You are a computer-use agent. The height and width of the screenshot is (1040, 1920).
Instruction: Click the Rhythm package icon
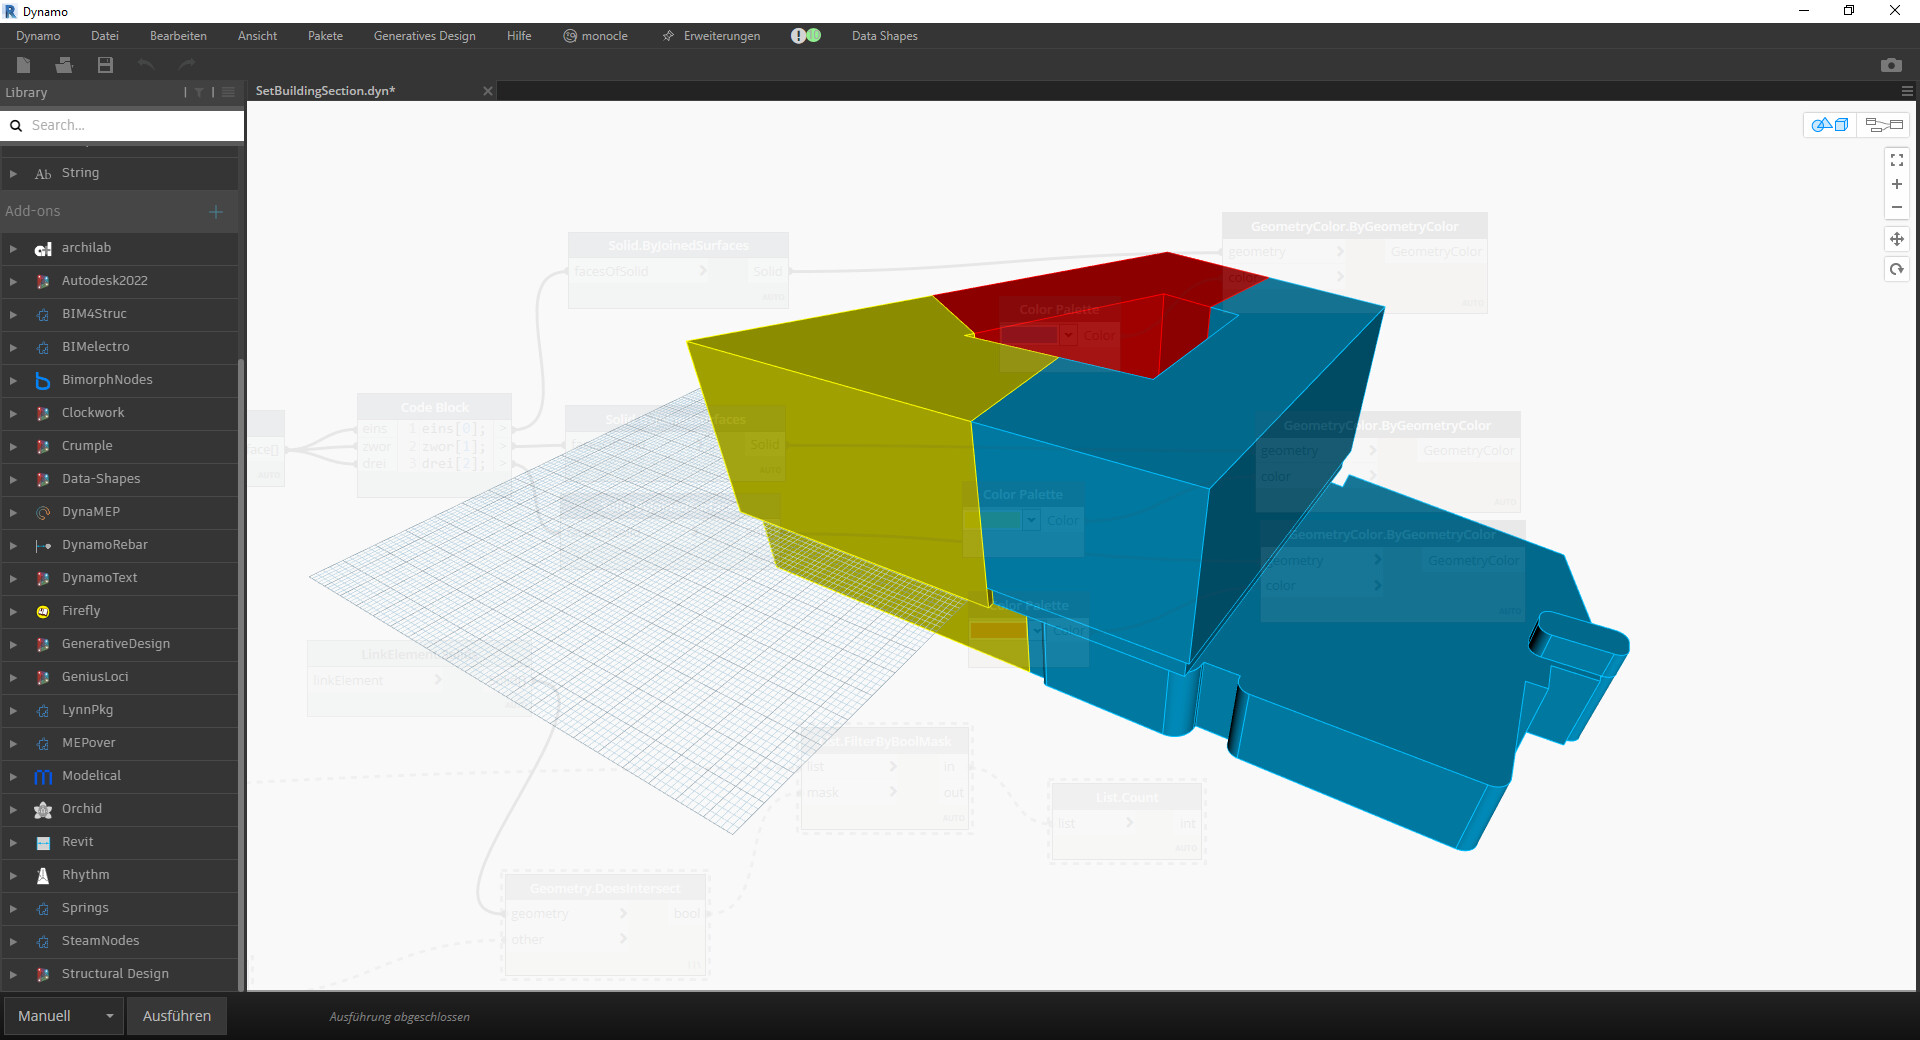(43, 876)
